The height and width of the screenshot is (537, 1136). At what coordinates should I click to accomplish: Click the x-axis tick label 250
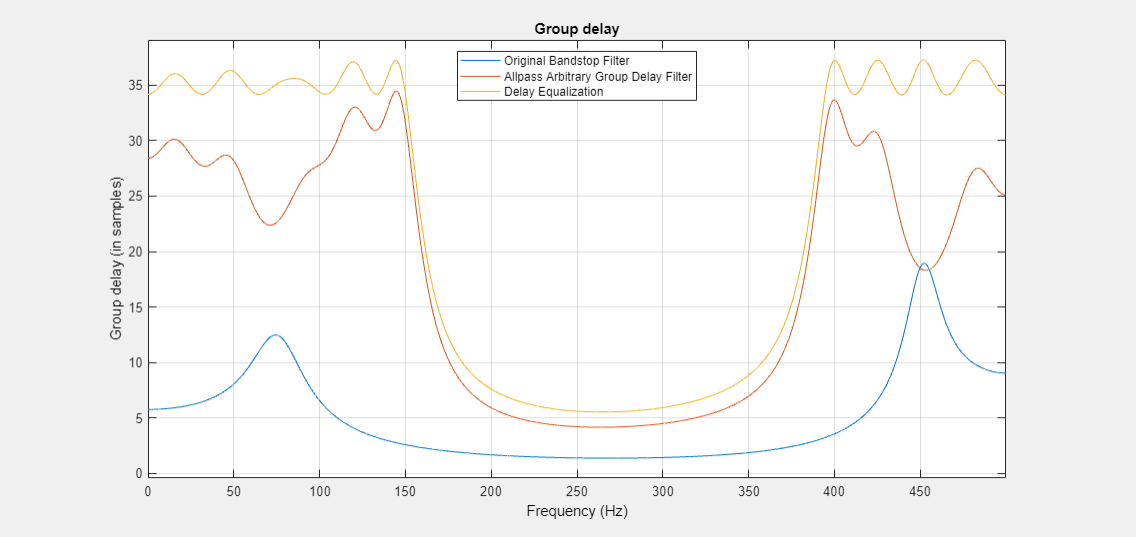click(x=576, y=491)
